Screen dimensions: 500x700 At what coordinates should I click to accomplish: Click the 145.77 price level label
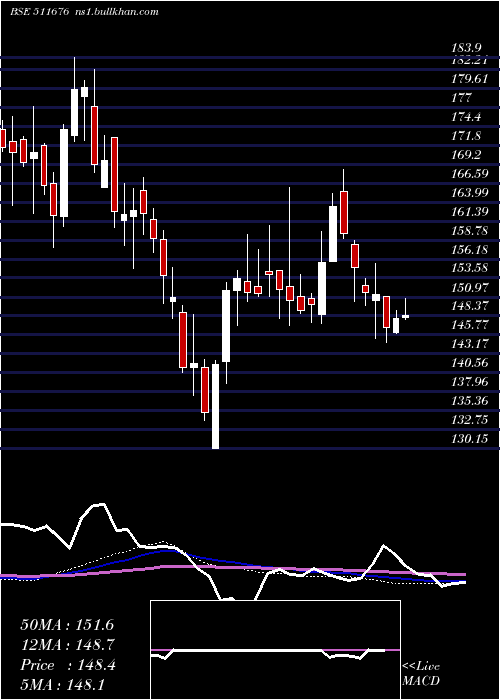click(469, 325)
